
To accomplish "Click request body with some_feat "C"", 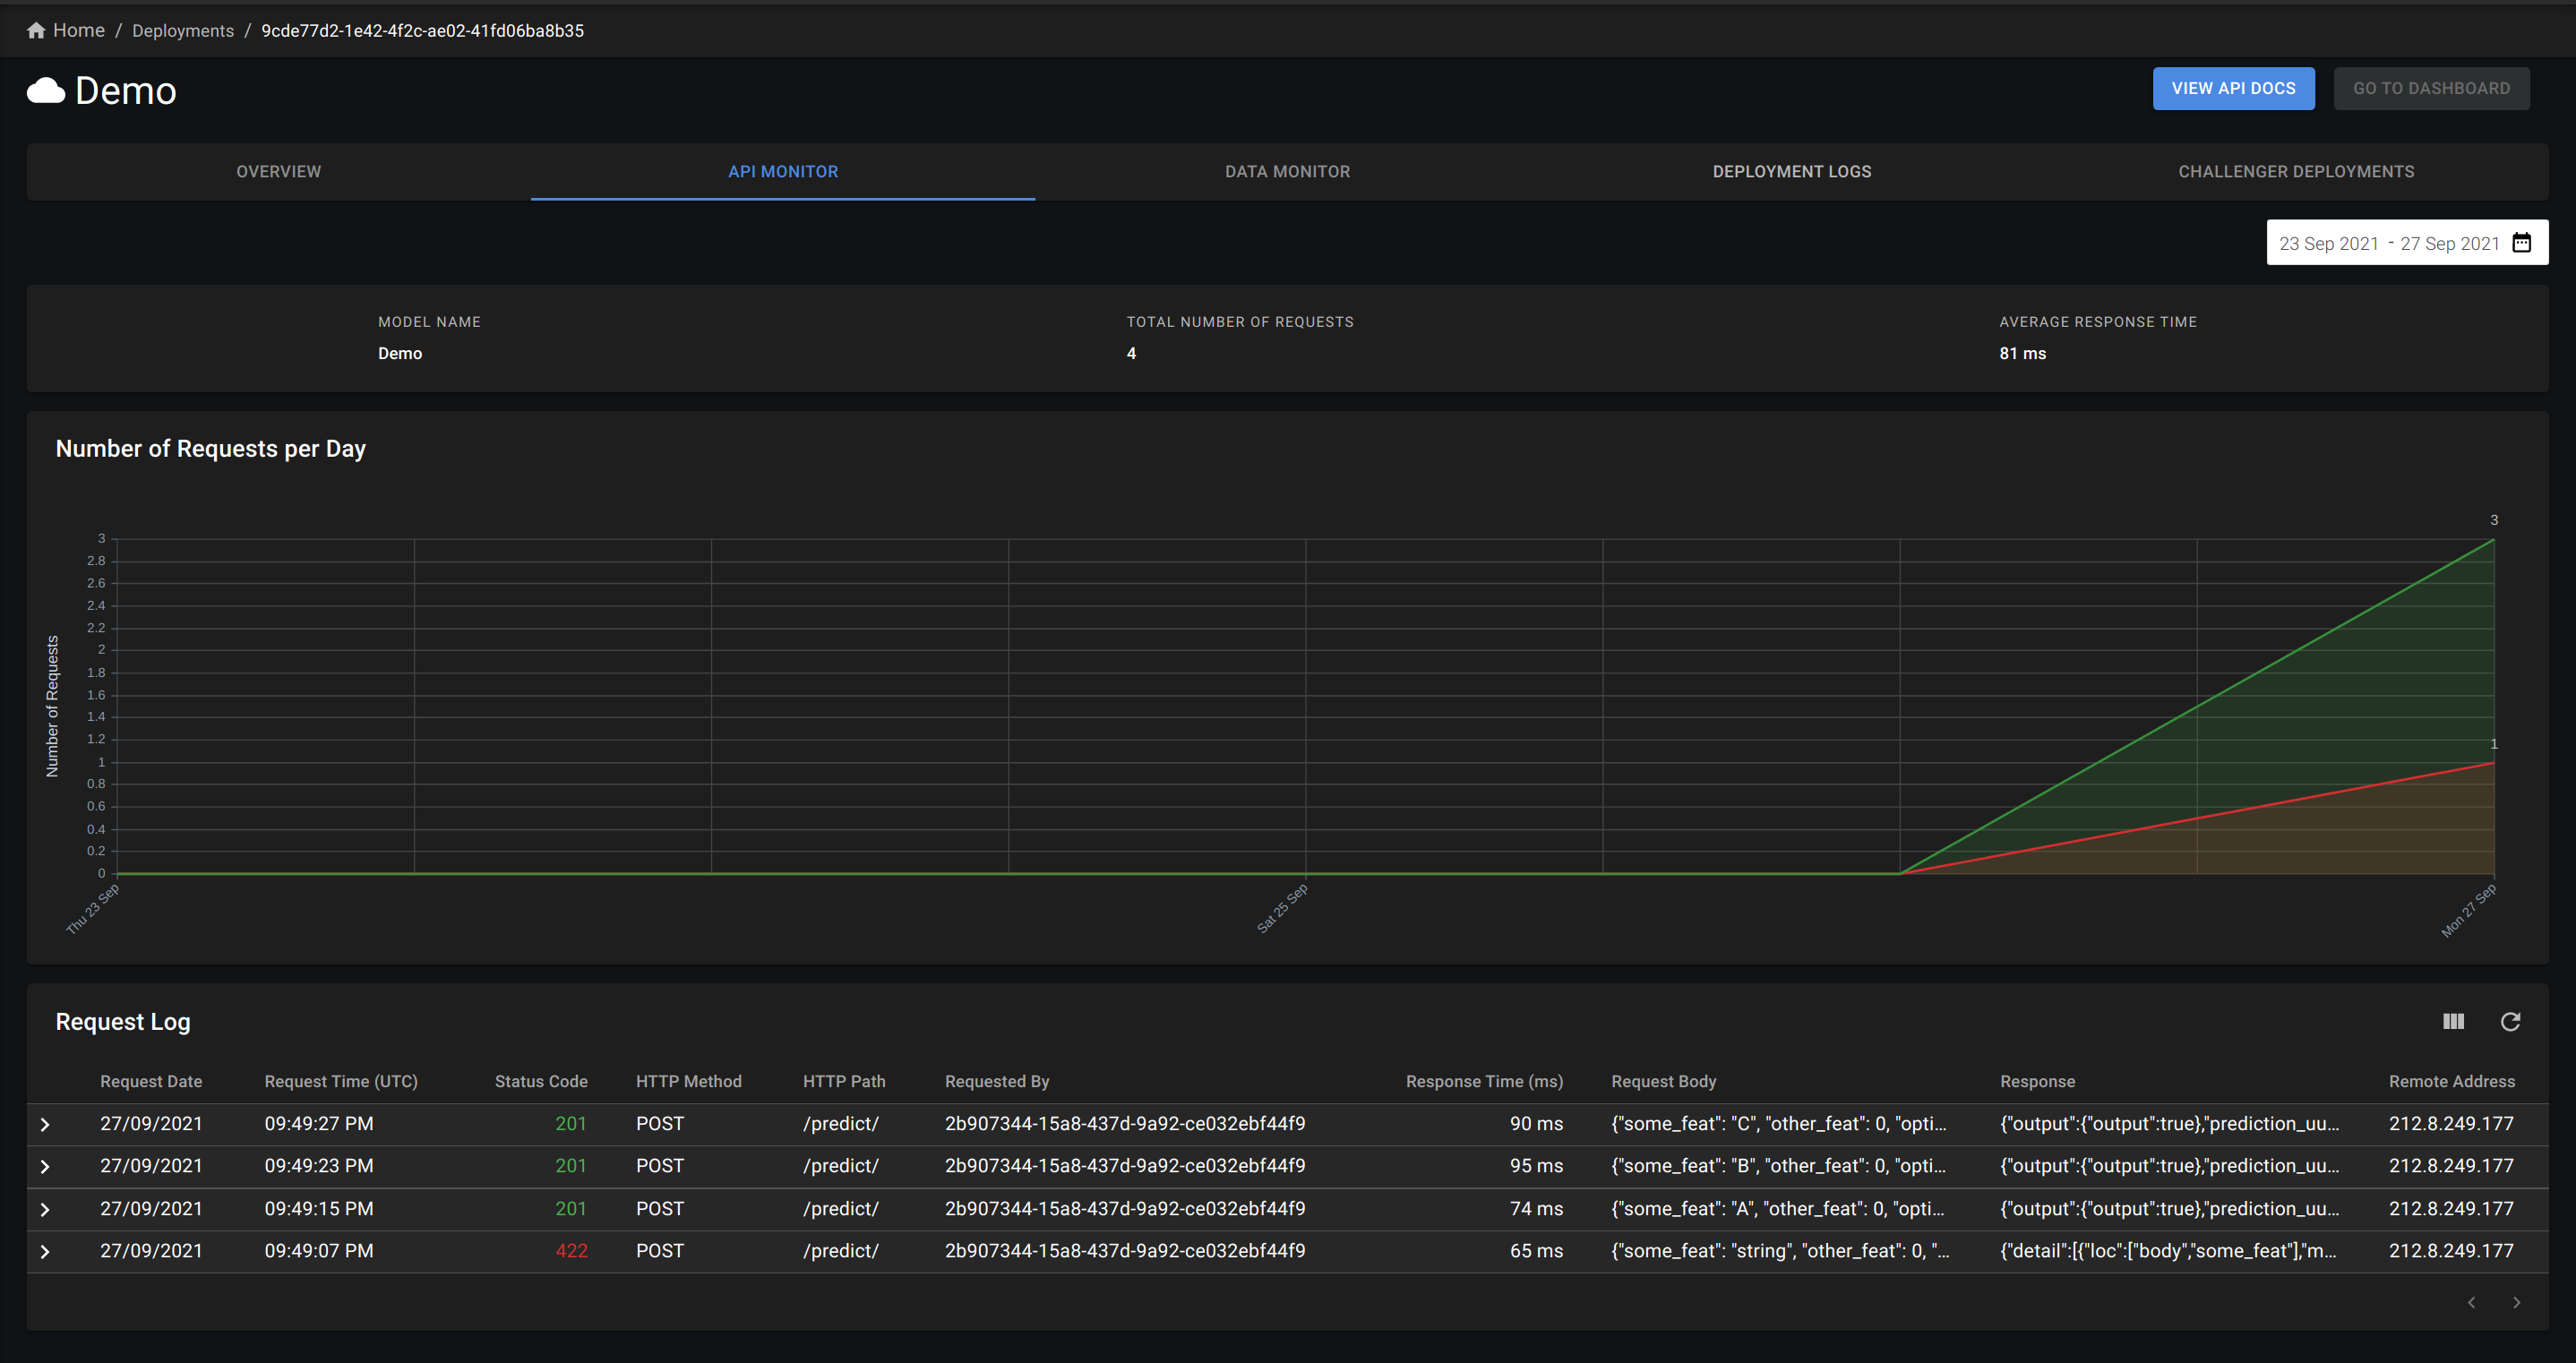I will pyautogui.click(x=1779, y=1124).
